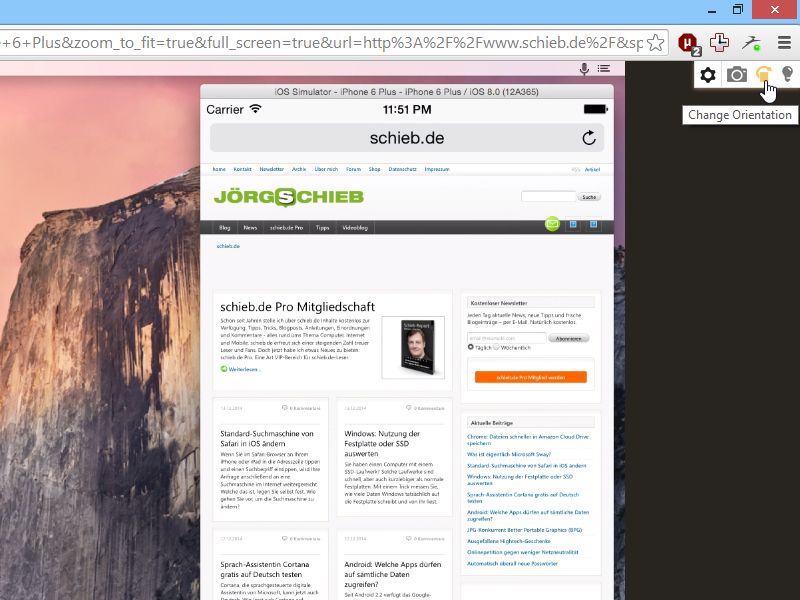Image resolution: width=800 pixels, height=600 pixels.
Task: Open article 'Sprach-Assistentin Cortana gratis auf Deutsch testen'
Action: 265,569
